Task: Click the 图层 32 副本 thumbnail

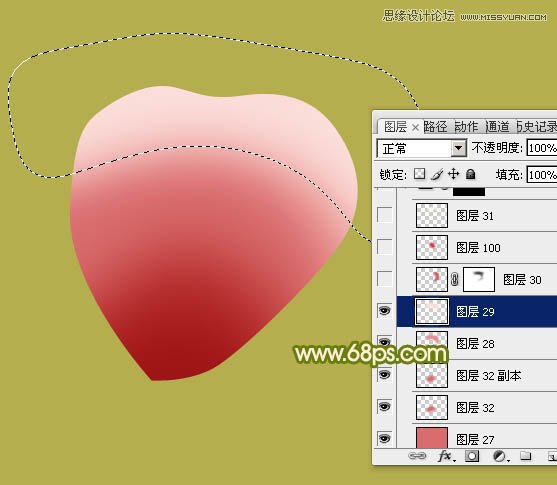Action: point(432,375)
